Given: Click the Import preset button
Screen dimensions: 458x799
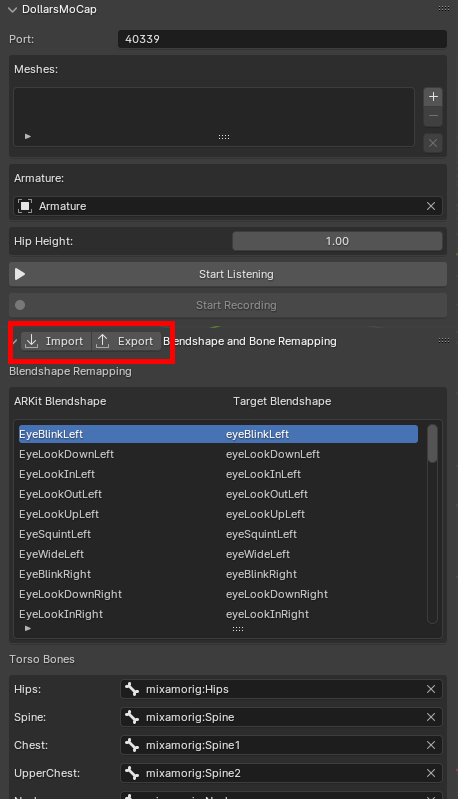Looking at the screenshot, I should tap(56, 341).
